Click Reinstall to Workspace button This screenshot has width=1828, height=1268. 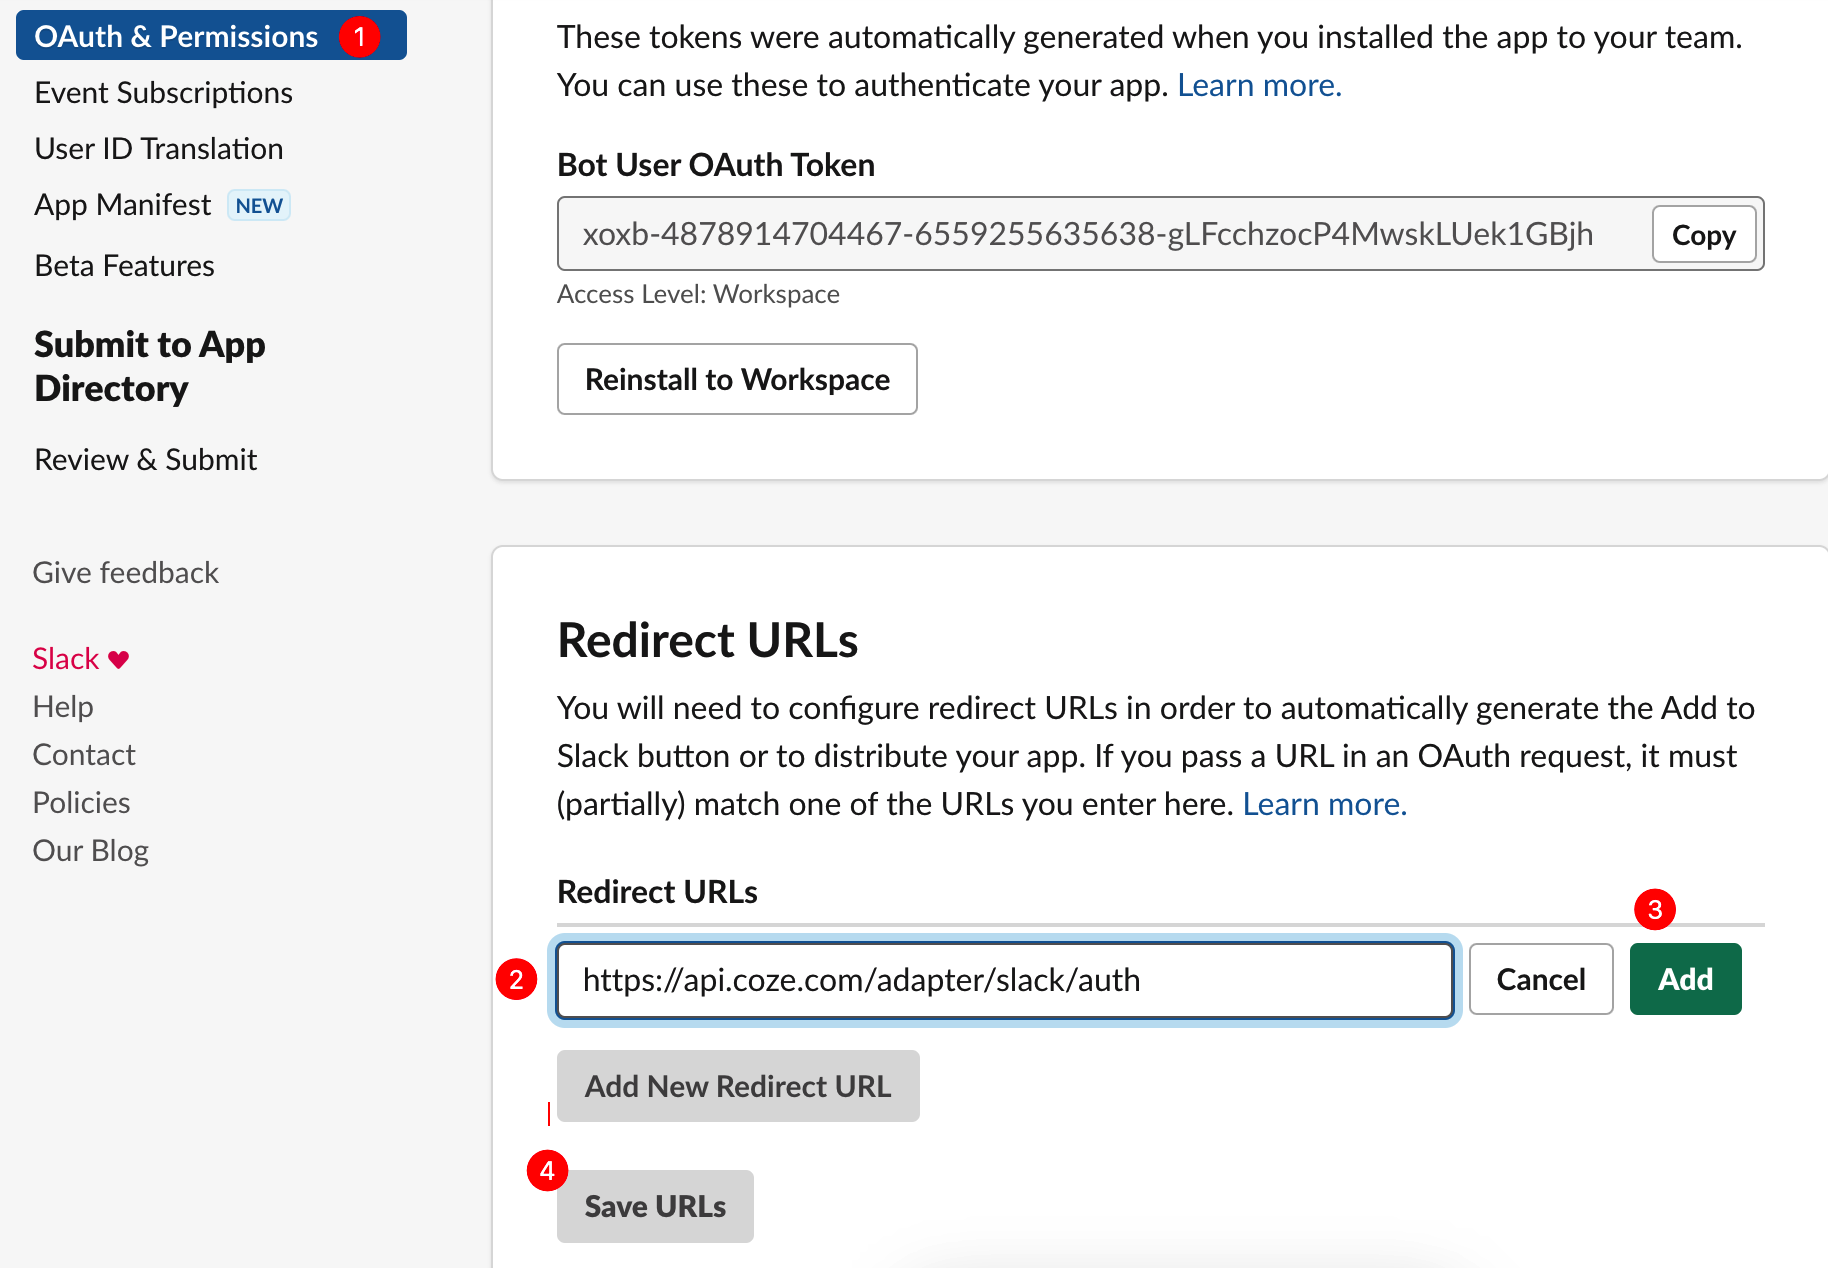pyautogui.click(x=737, y=379)
